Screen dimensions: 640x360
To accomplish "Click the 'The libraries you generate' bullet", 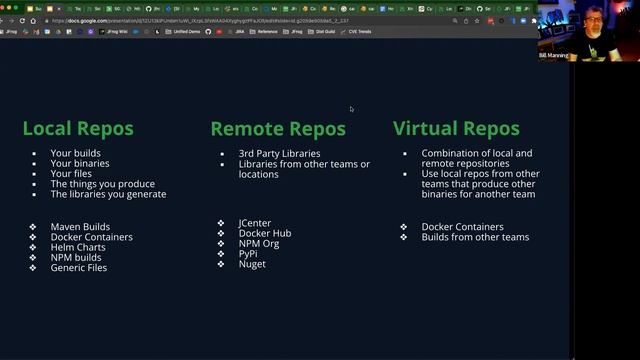I will tap(109, 194).
